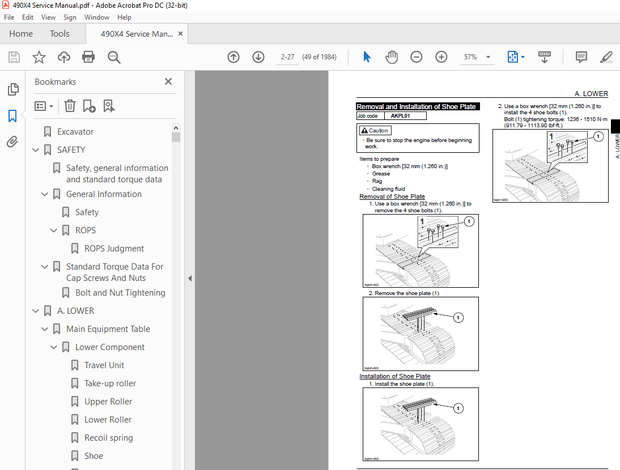Click the Removal of Shoe Plate heading
Screen dimensions: 620x470
click(x=392, y=196)
